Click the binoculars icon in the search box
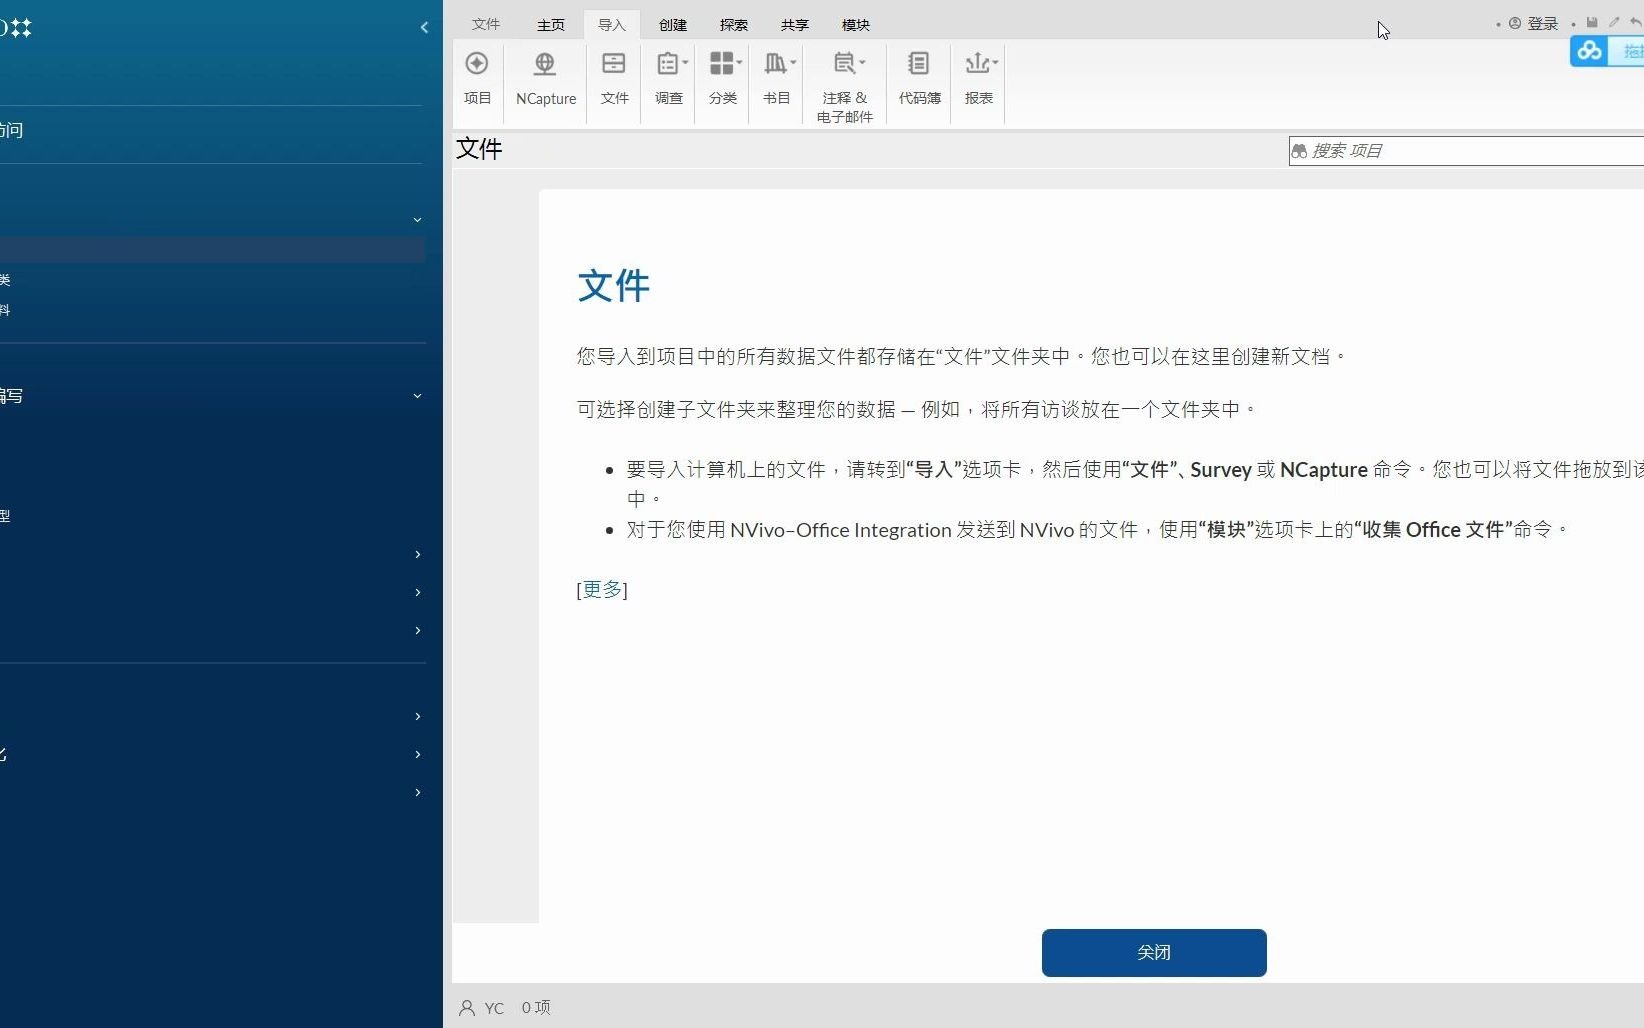This screenshot has height=1028, width=1644. (1299, 151)
